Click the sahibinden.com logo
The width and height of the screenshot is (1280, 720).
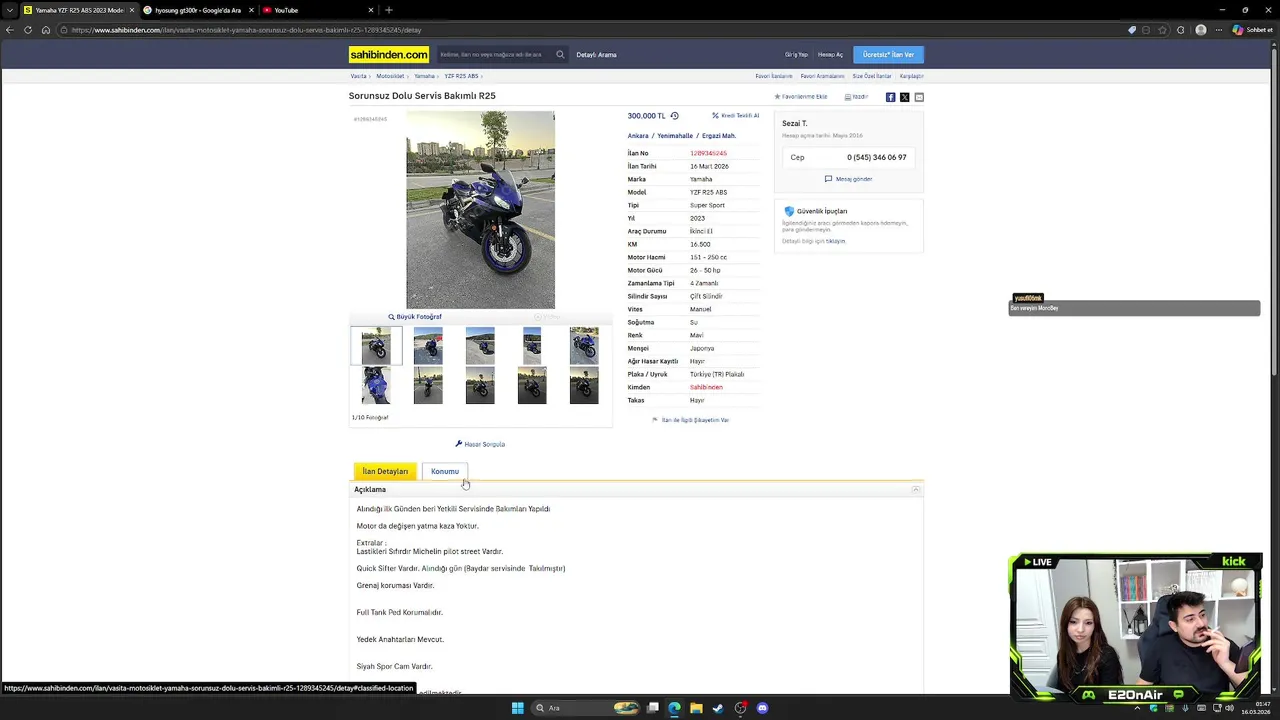[389, 54]
